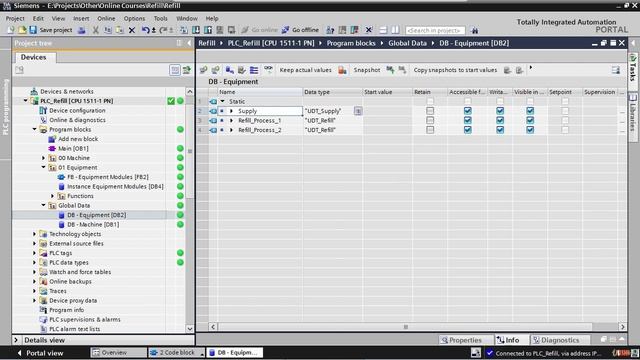Expand the Functions folder
The height and width of the screenshot is (360, 640).
pos(53,196)
